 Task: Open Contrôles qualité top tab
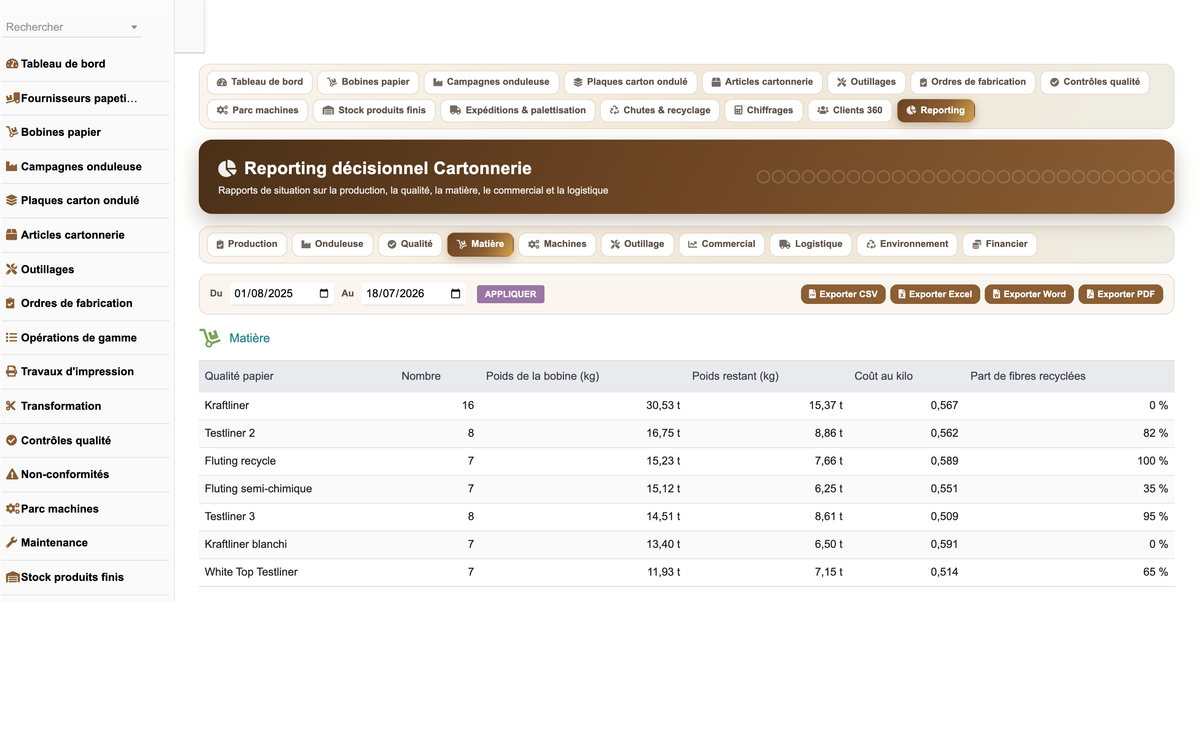coord(1095,82)
